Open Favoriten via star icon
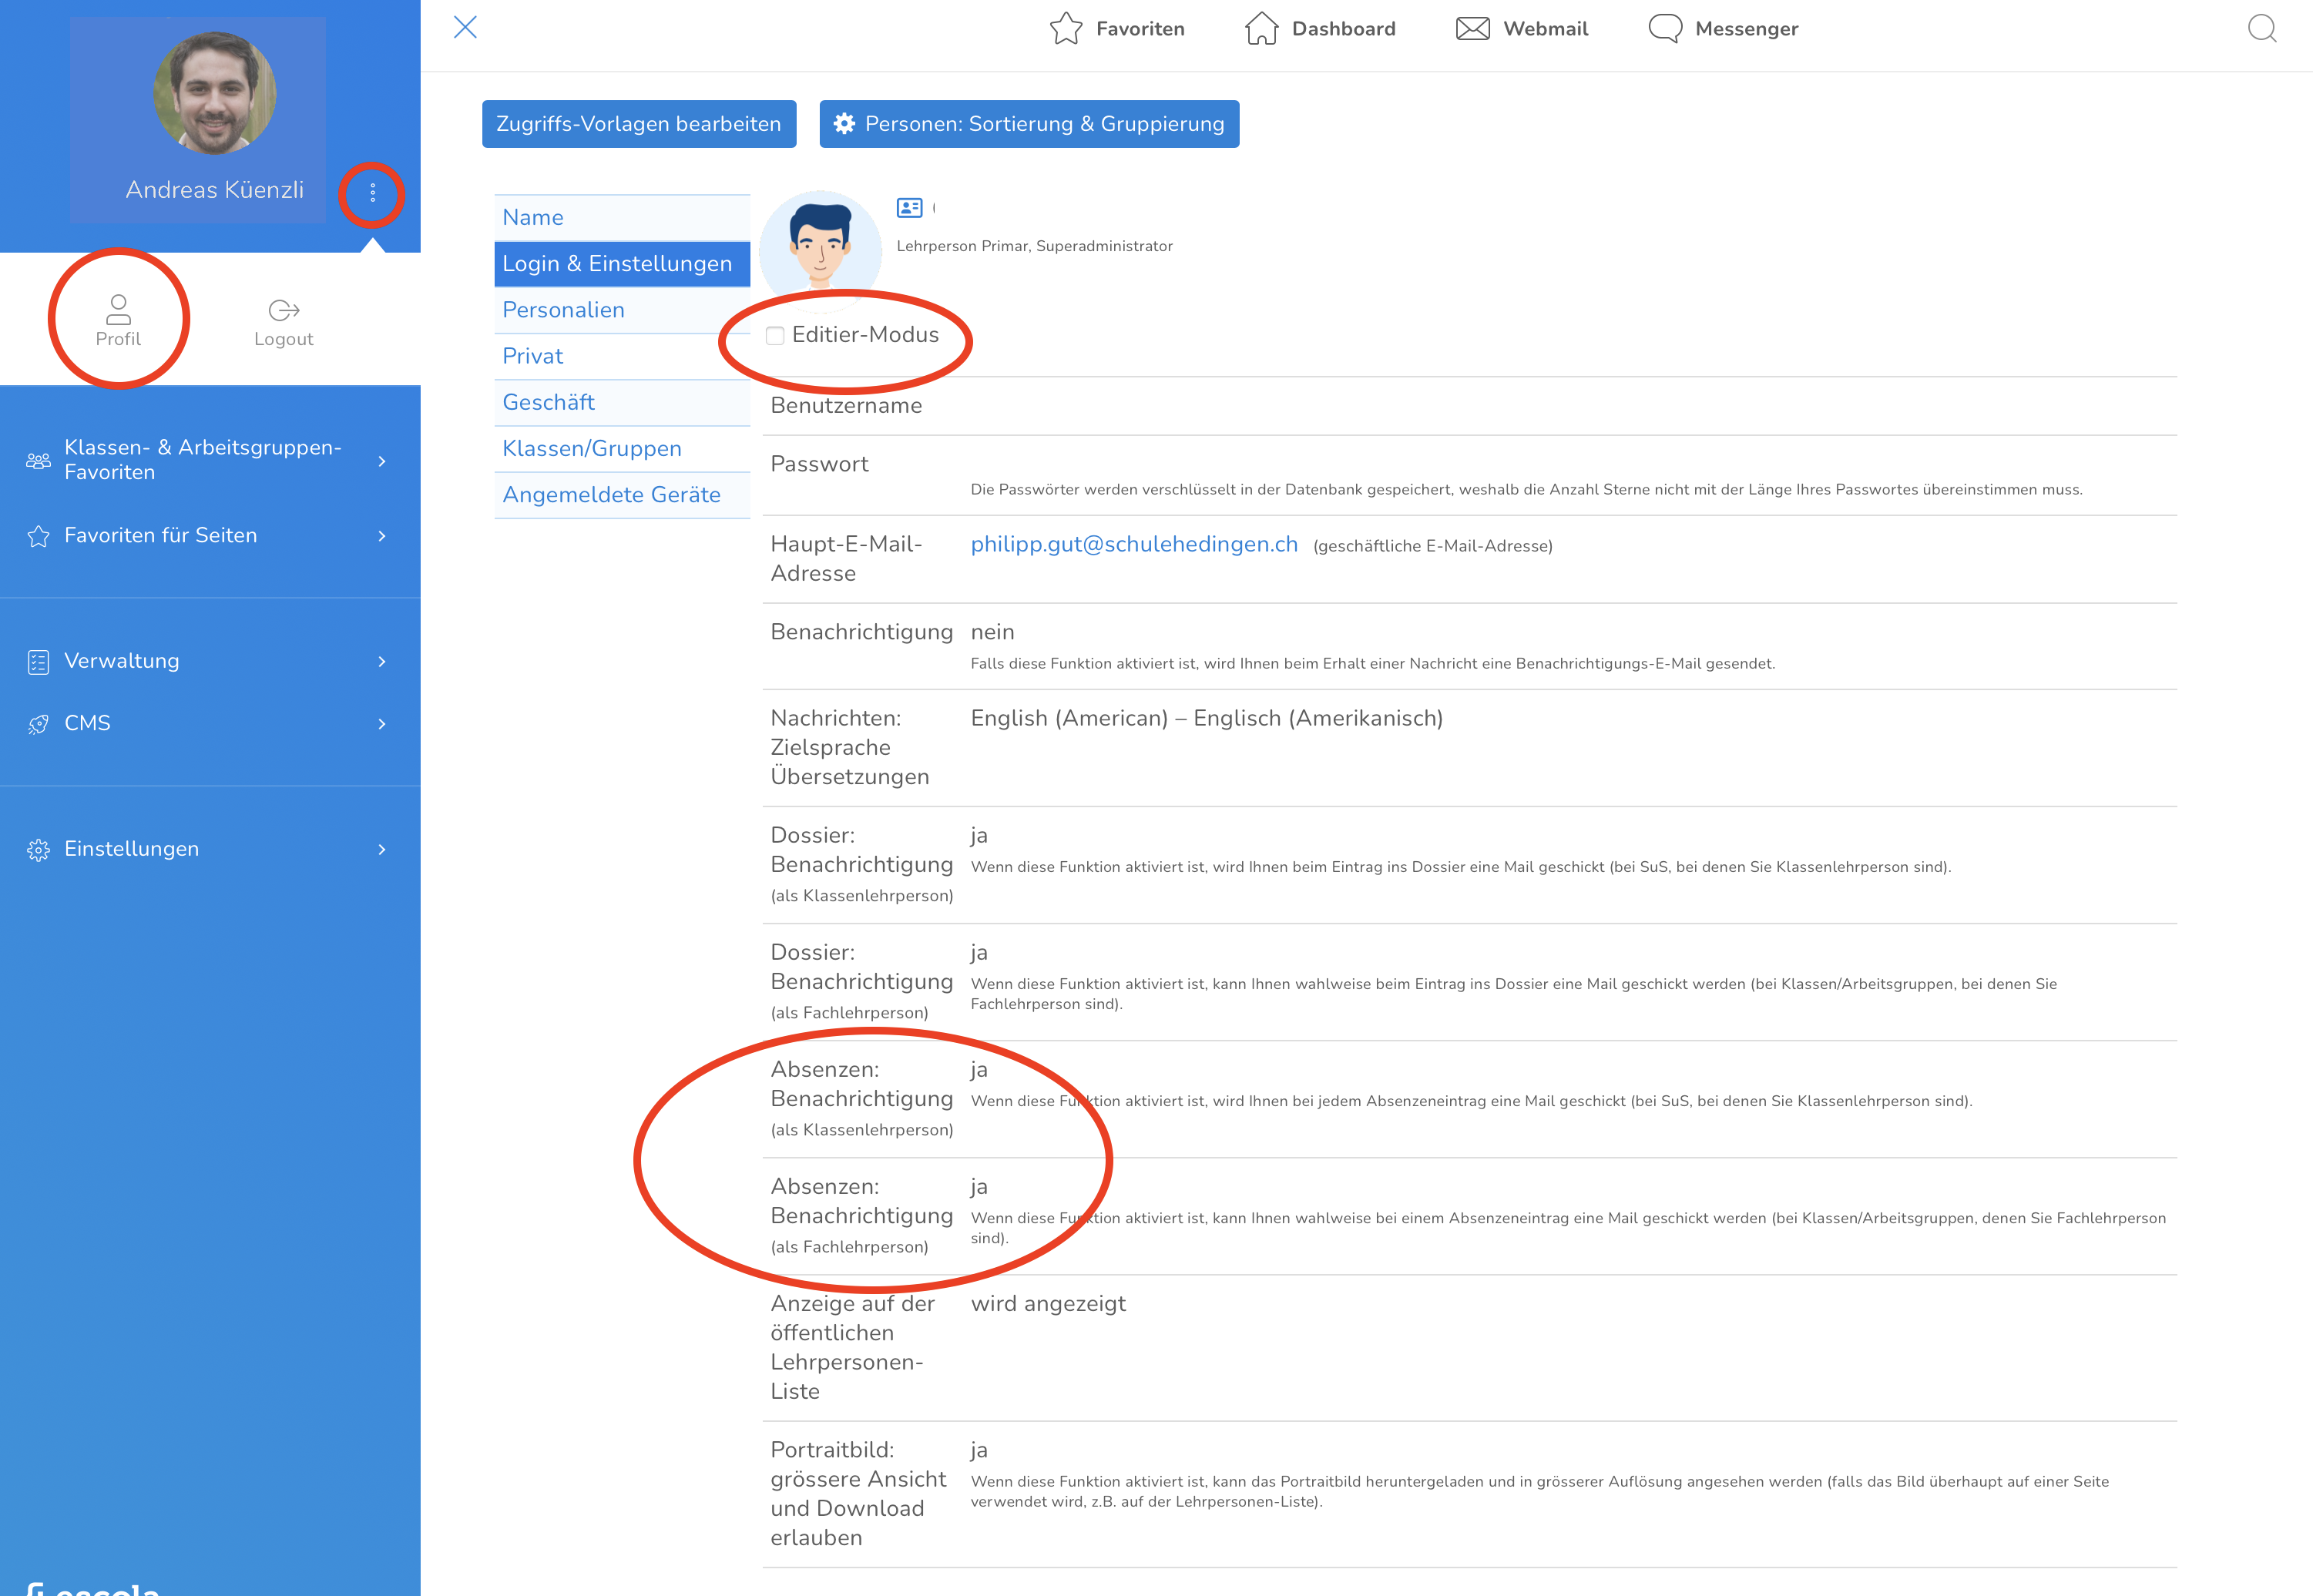2313x1596 pixels. tap(1066, 28)
